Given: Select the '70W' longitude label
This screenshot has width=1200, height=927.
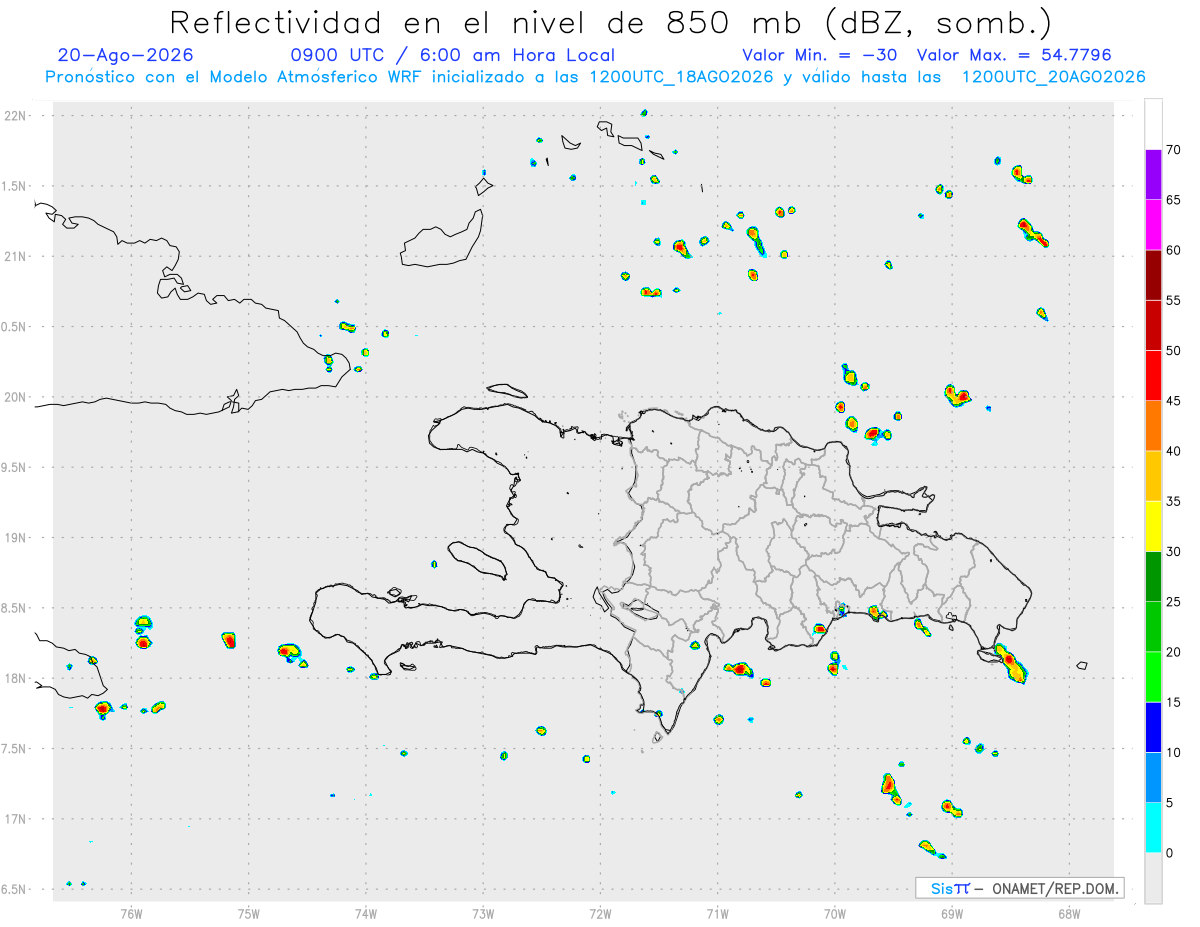Looking at the screenshot, I should [x=835, y=912].
